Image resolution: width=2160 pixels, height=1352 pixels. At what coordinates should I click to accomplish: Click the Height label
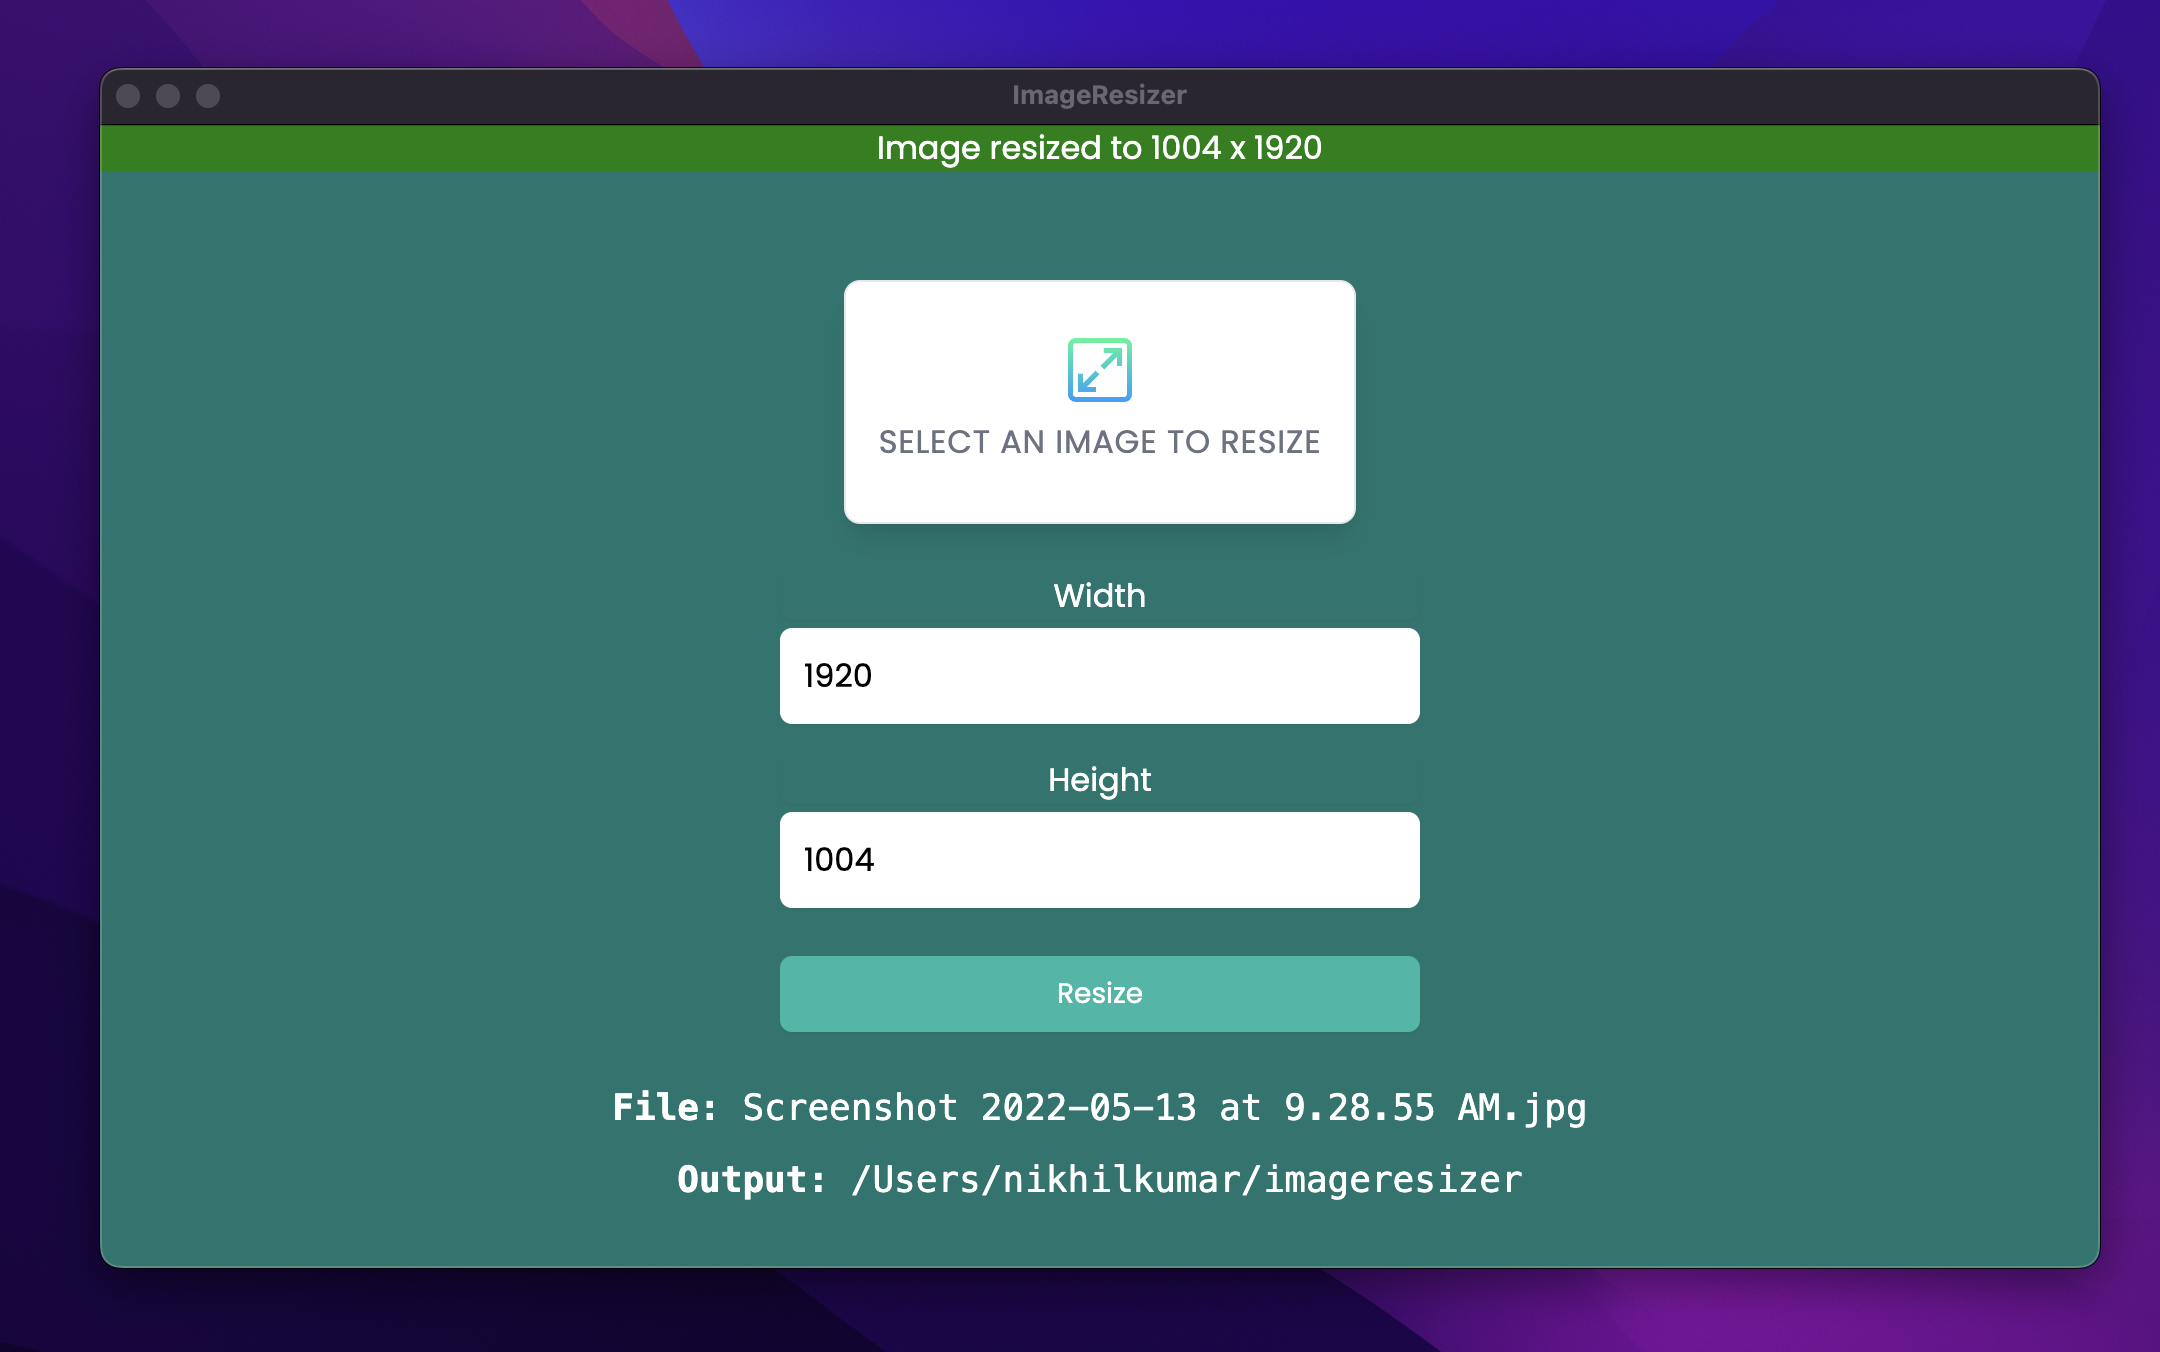point(1099,780)
